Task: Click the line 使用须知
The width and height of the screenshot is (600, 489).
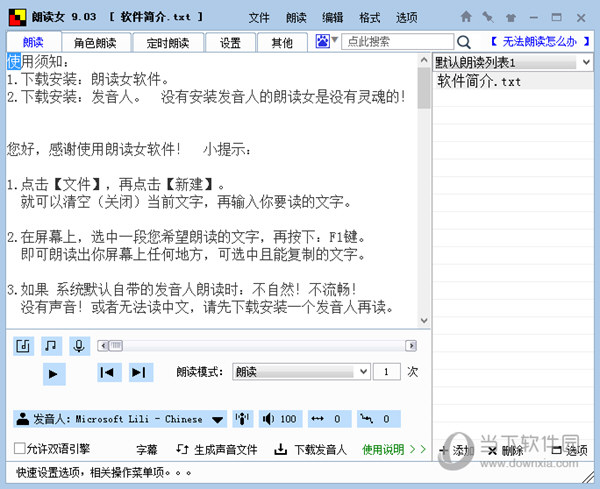Action: pos(38,62)
